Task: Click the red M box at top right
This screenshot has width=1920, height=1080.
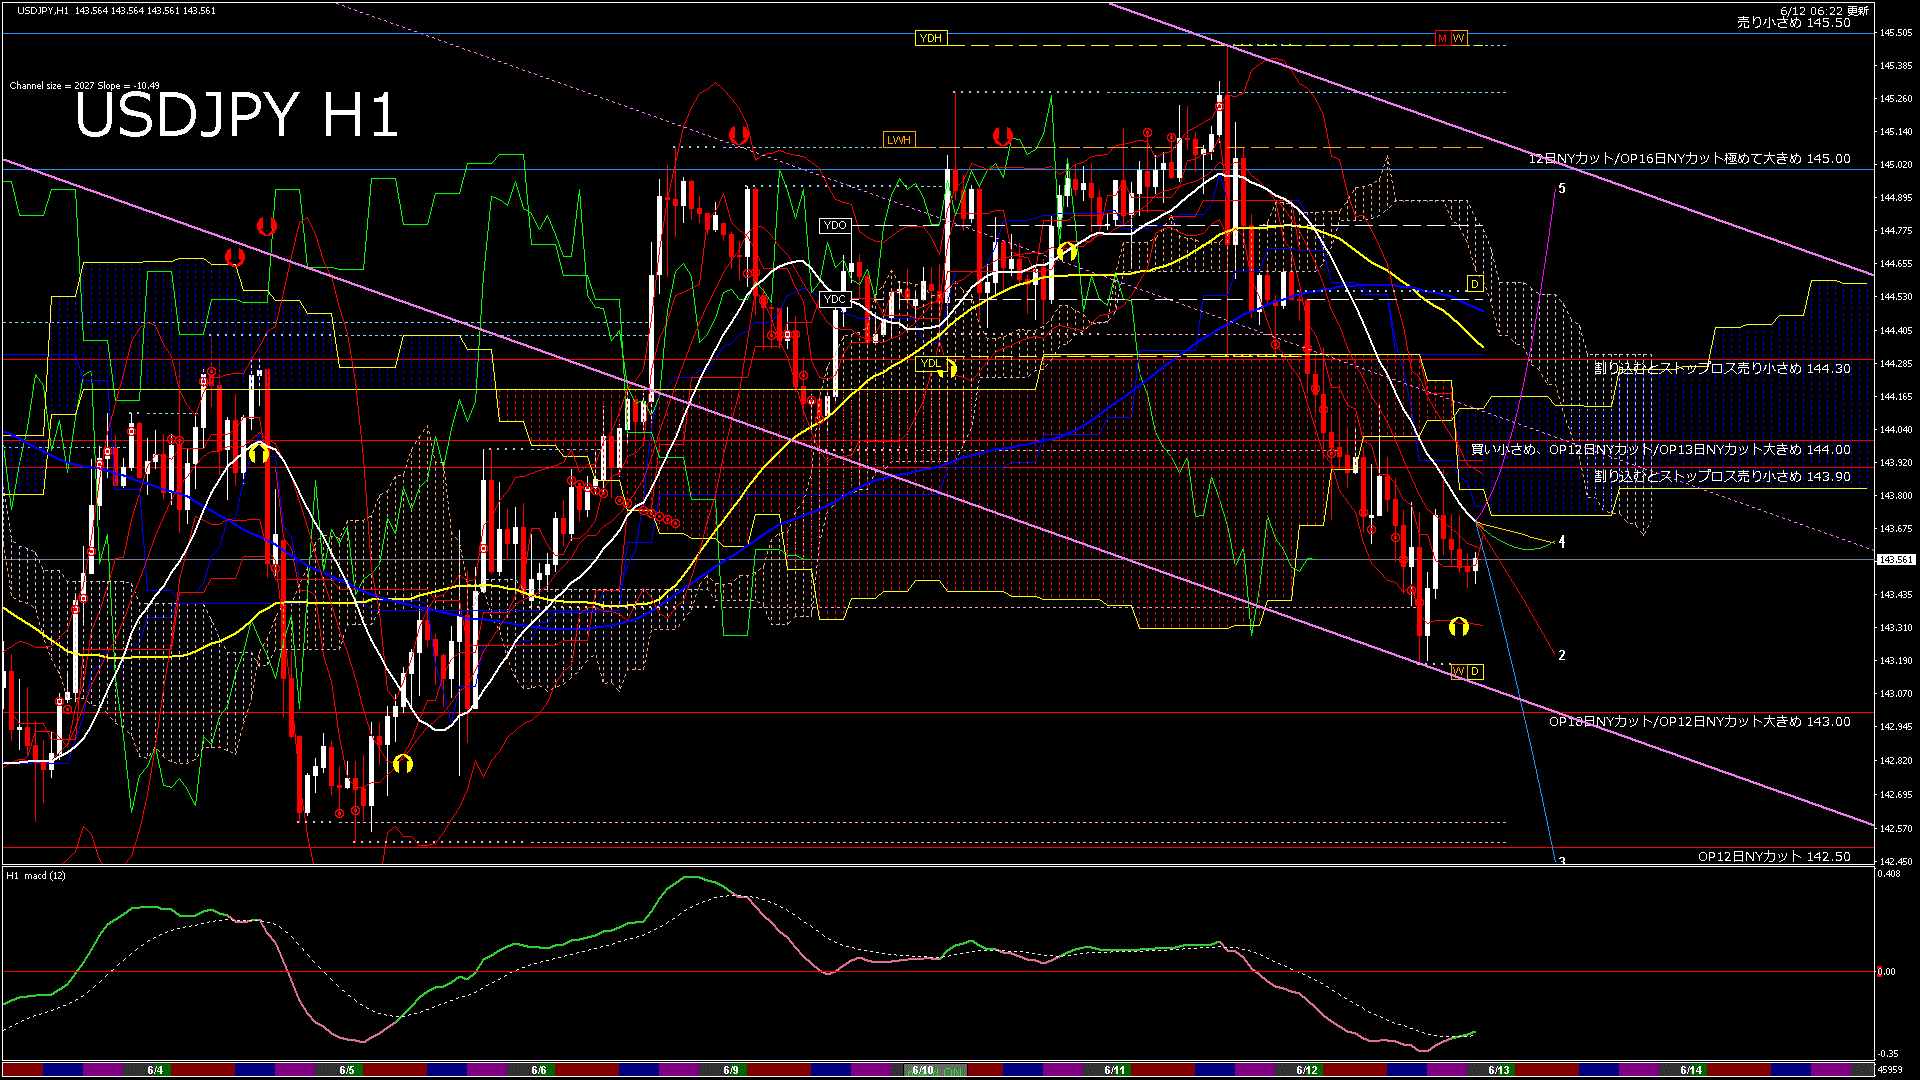Action: coord(1442,38)
